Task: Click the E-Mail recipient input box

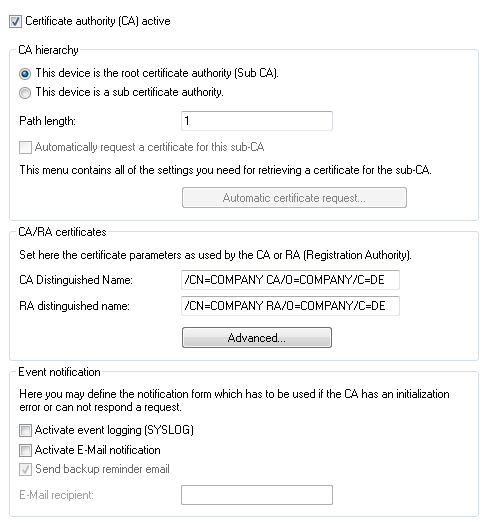Action: pos(257,495)
